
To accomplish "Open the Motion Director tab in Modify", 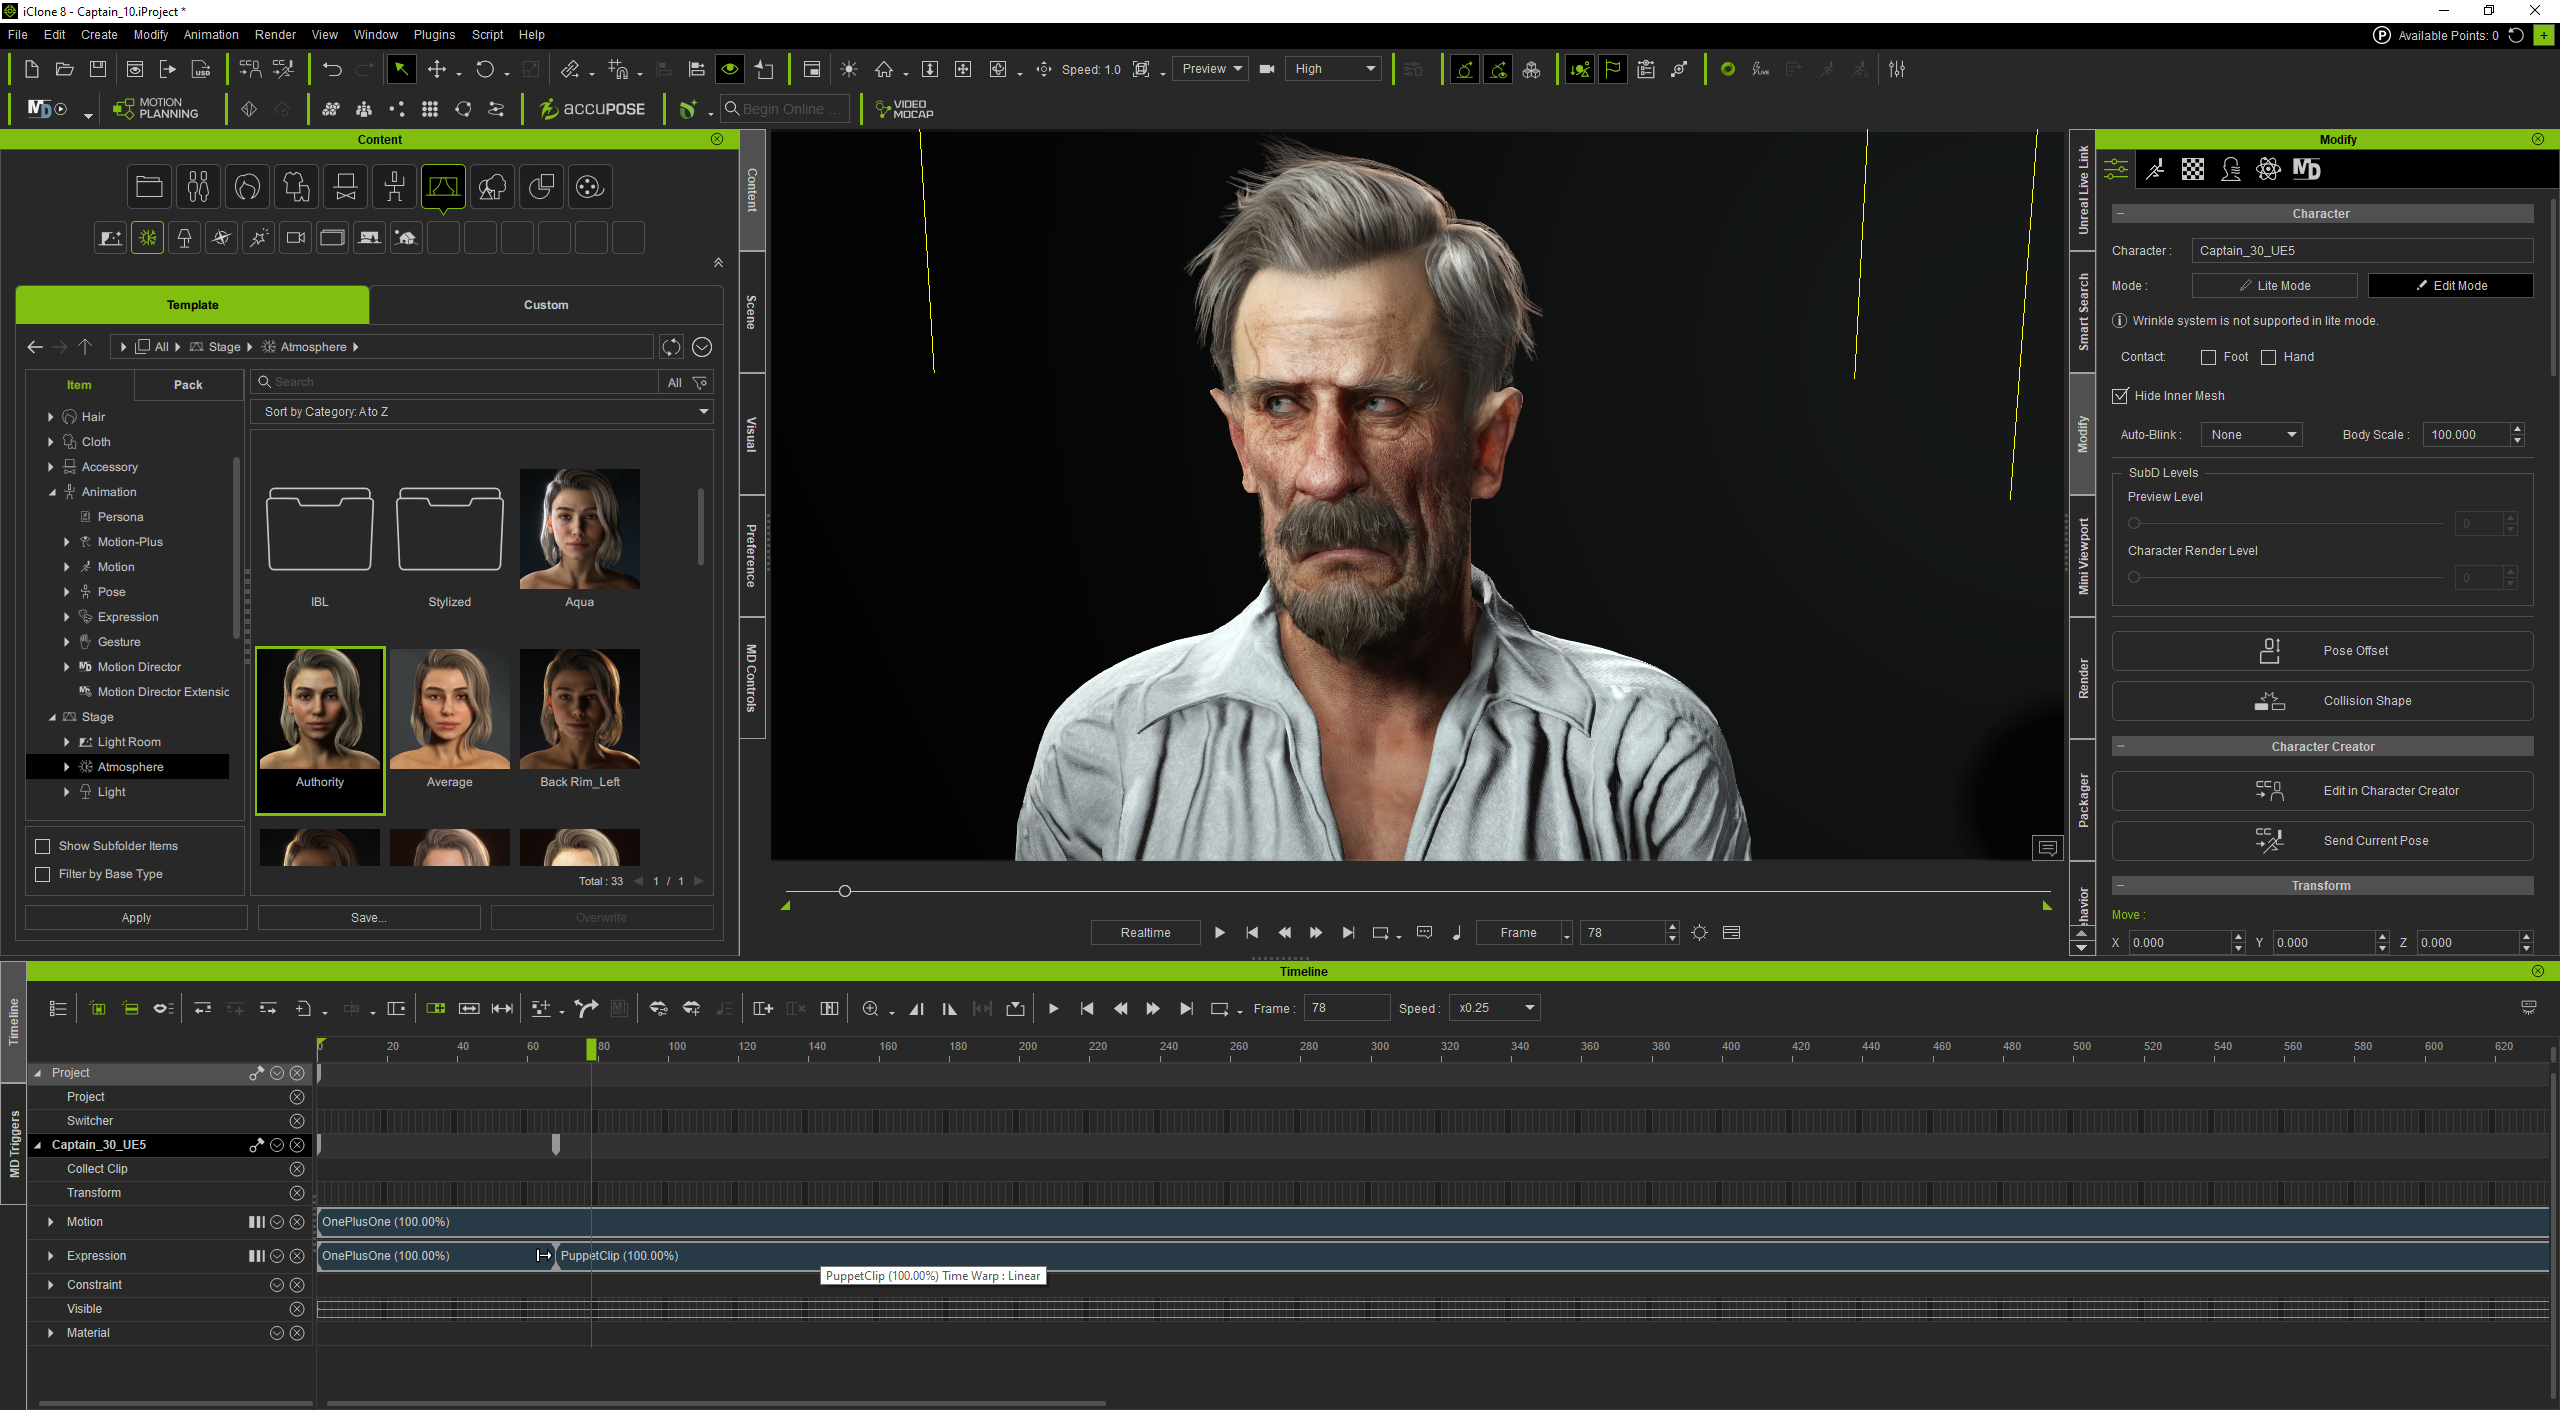I will 2306,169.
